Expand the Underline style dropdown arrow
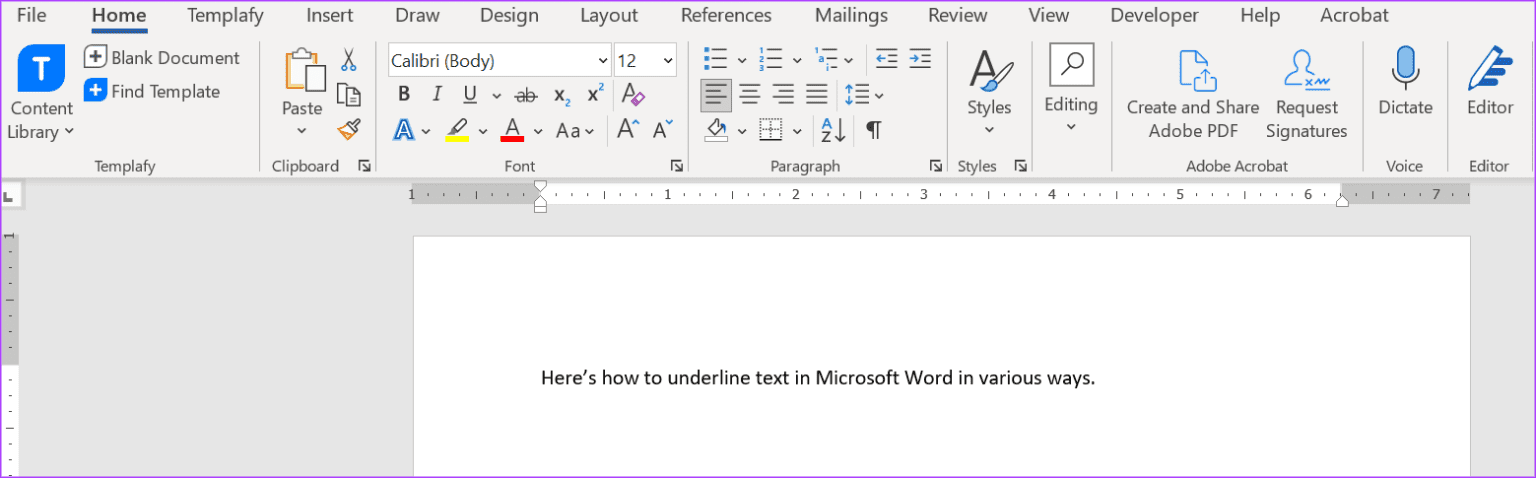This screenshot has height=478, width=1536. point(497,96)
